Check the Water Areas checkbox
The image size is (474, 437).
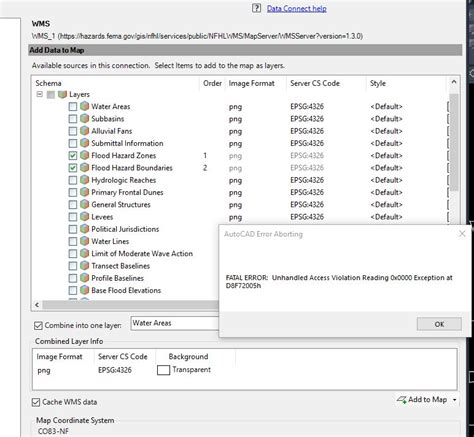73,107
